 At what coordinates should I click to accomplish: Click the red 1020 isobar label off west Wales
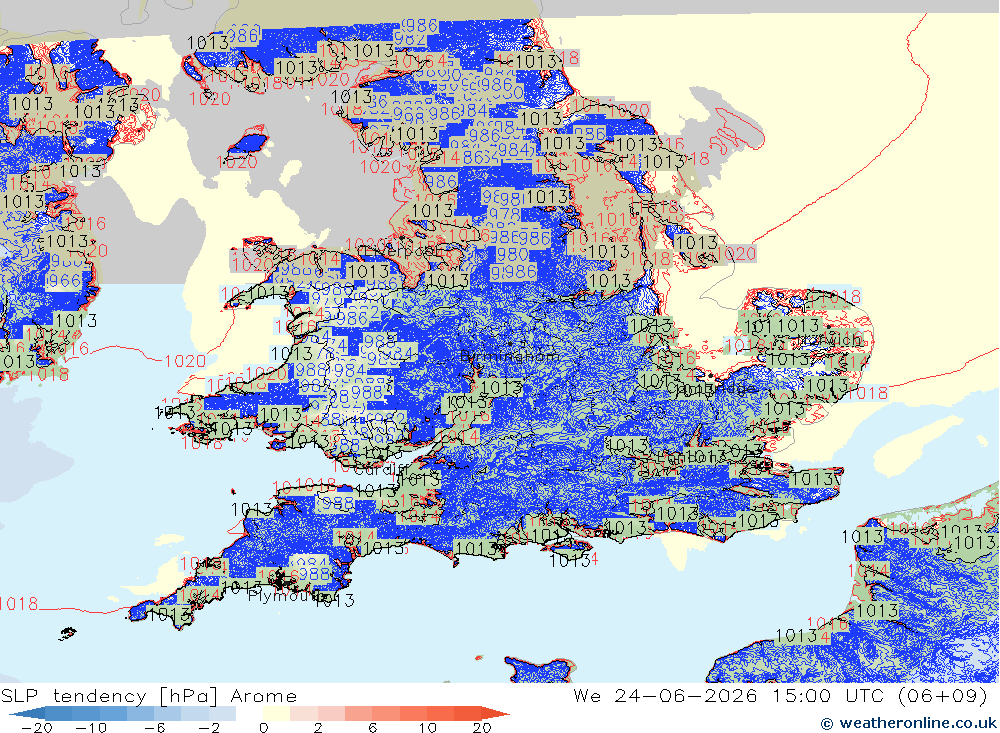coord(185,361)
